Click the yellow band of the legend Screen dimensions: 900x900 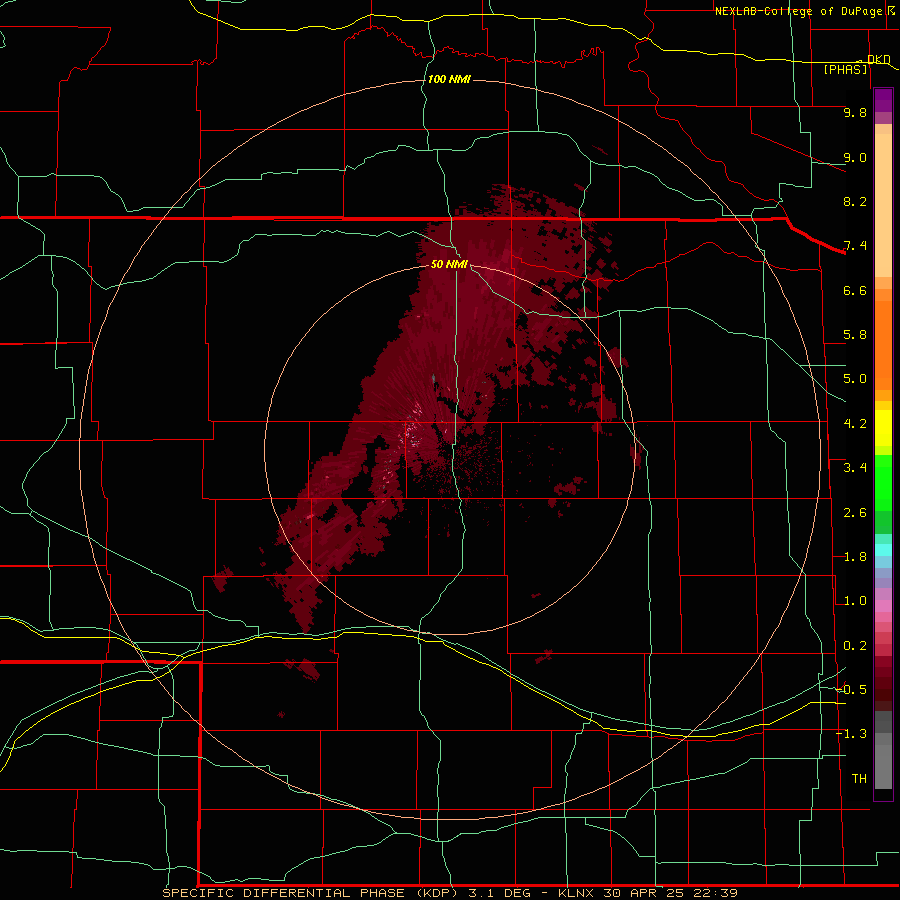point(883,428)
